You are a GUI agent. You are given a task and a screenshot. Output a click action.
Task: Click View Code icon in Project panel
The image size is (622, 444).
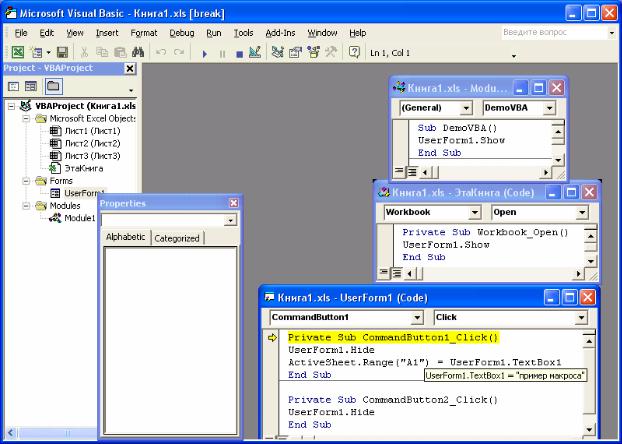(14, 86)
